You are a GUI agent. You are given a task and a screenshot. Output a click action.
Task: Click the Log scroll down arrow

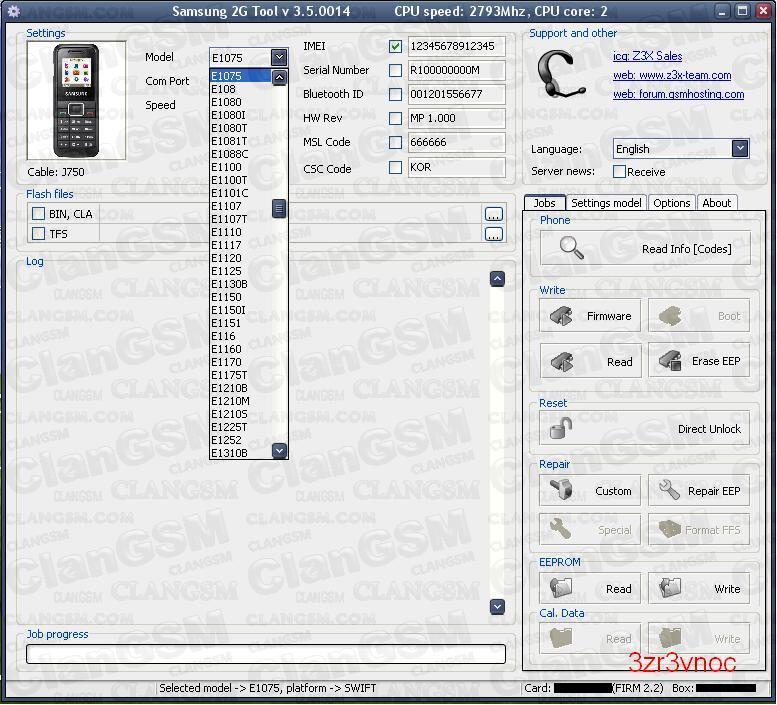point(497,606)
